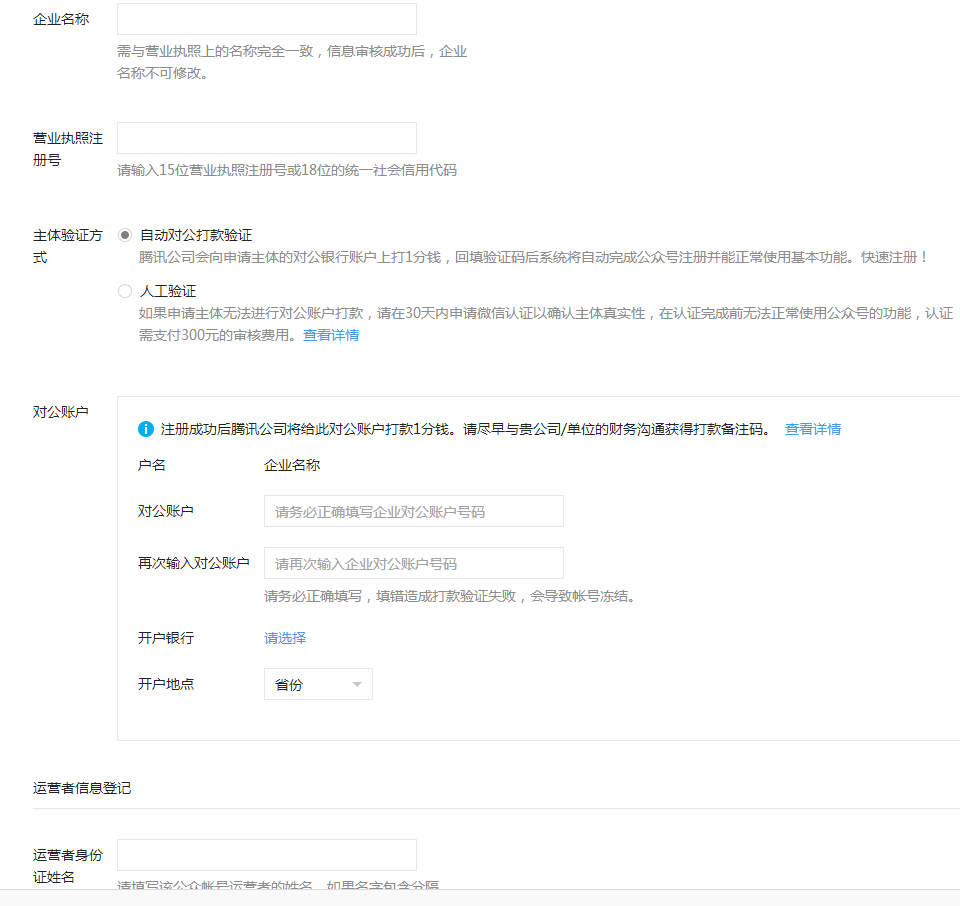
Task: Click the 运营者身份证姓名 input field
Action: (x=266, y=855)
